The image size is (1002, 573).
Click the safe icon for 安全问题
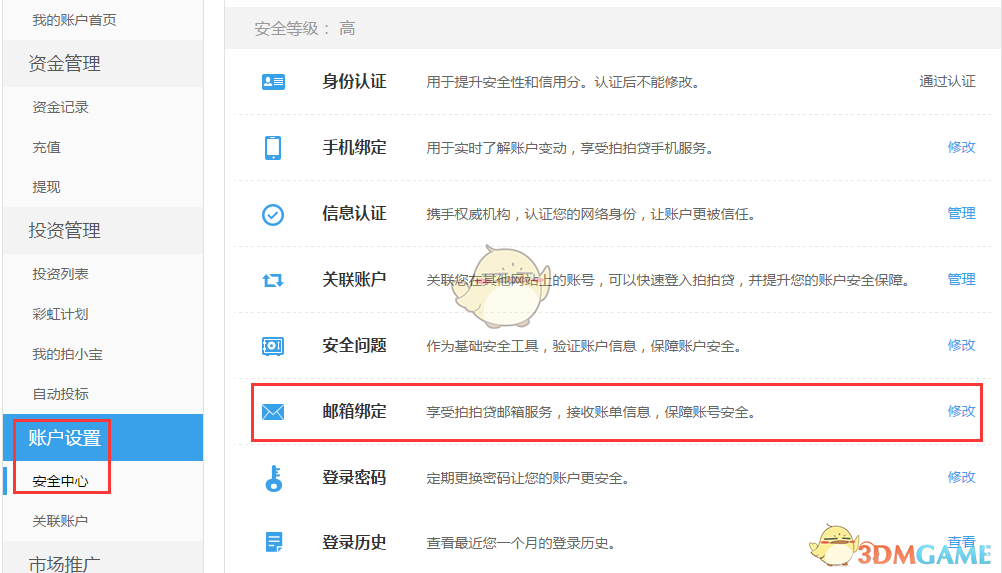click(x=273, y=346)
